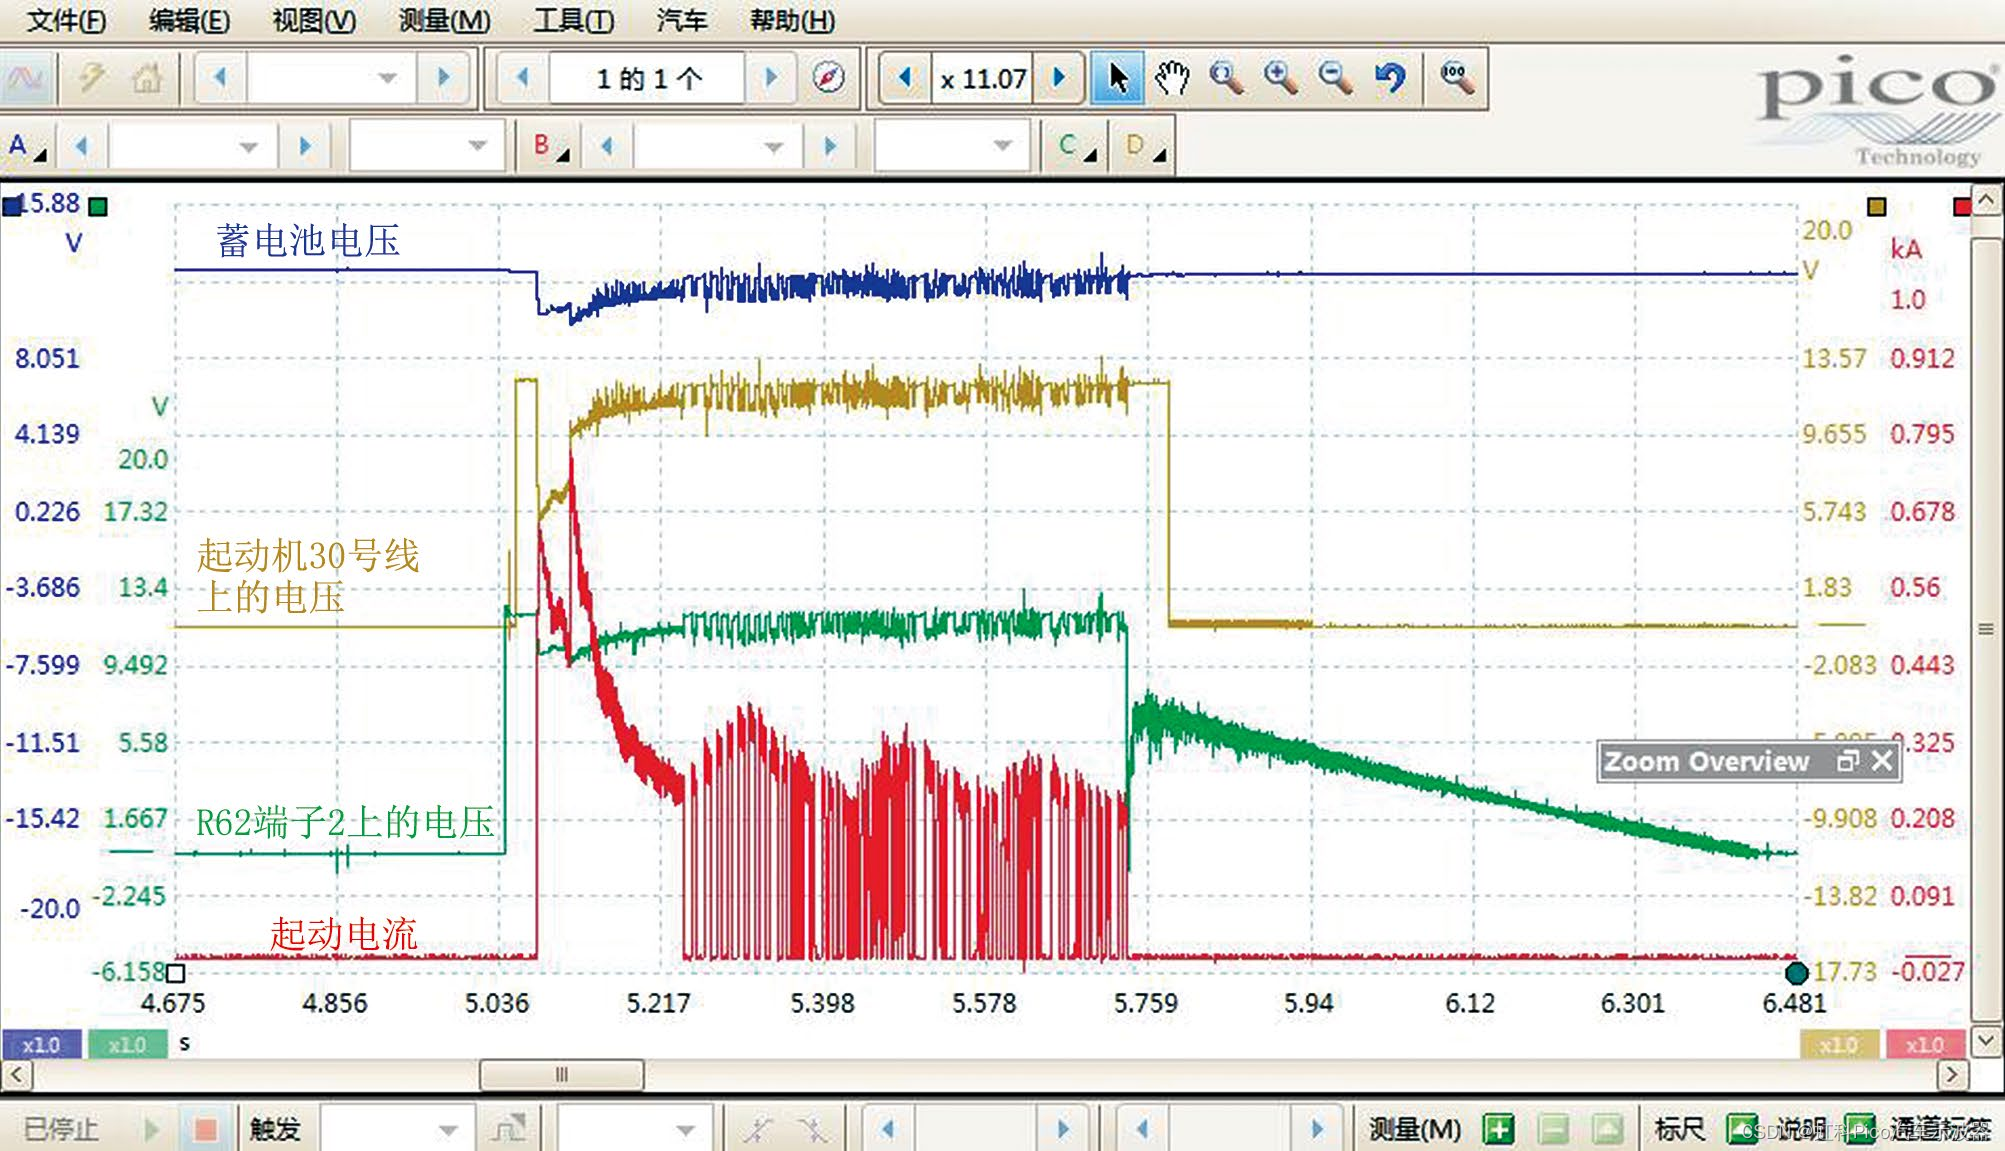Close the Zoom Overview panel
Image resolution: width=2005 pixels, height=1151 pixels.
[x=1882, y=761]
